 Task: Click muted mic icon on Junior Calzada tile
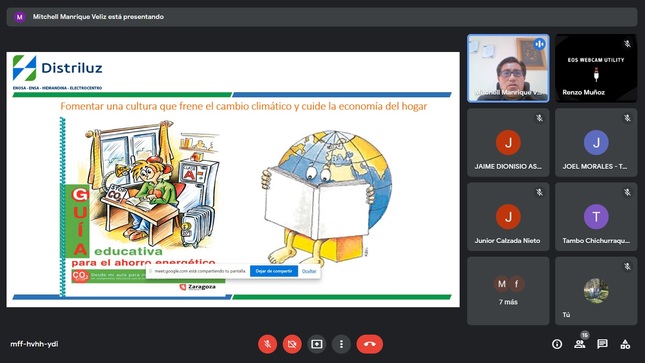pos(539,192)
